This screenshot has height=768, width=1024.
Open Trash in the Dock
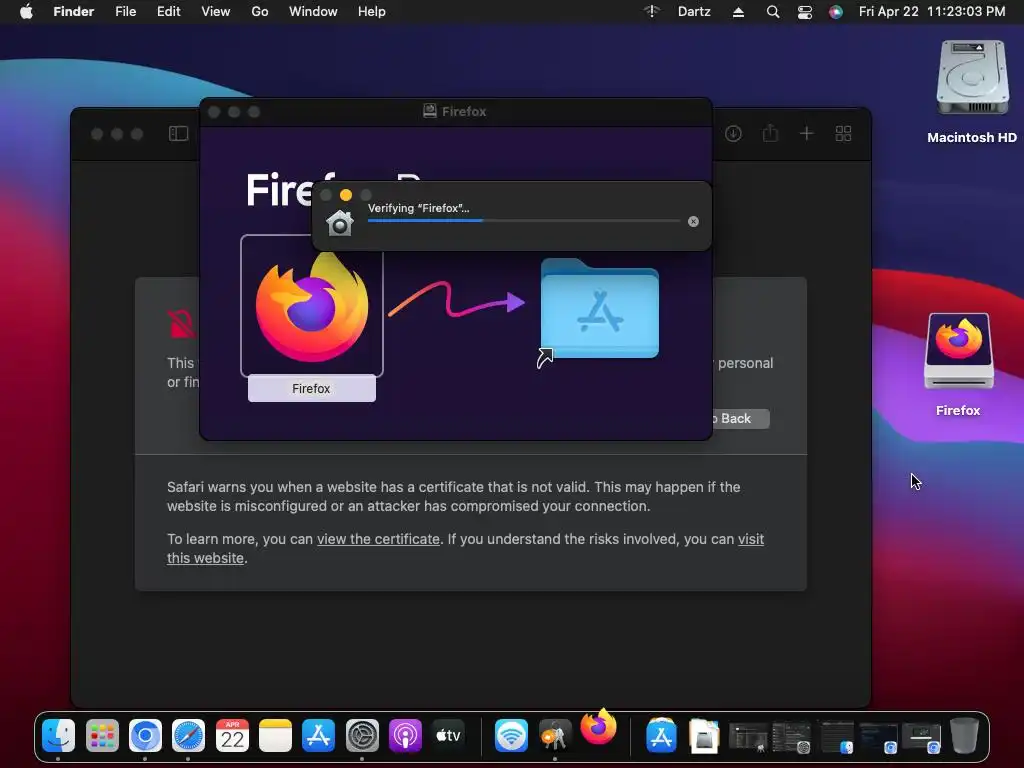[964, 736]
